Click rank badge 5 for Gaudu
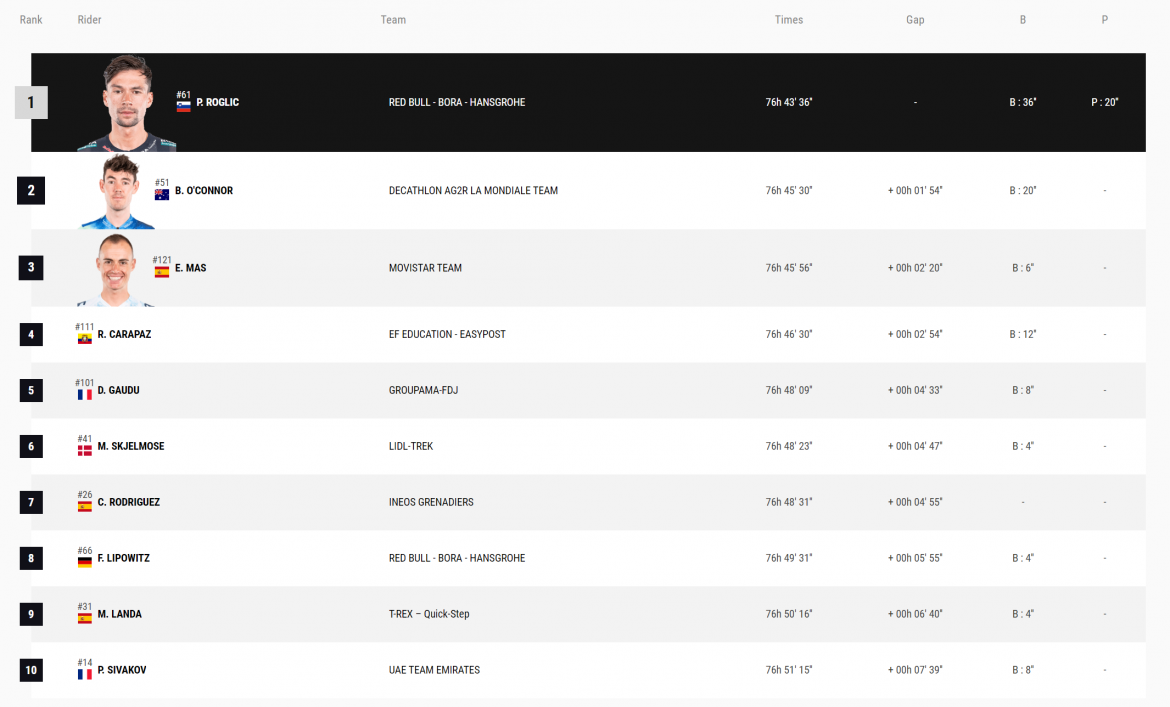Screen dimensions: 1170x707 coord(31,390)
